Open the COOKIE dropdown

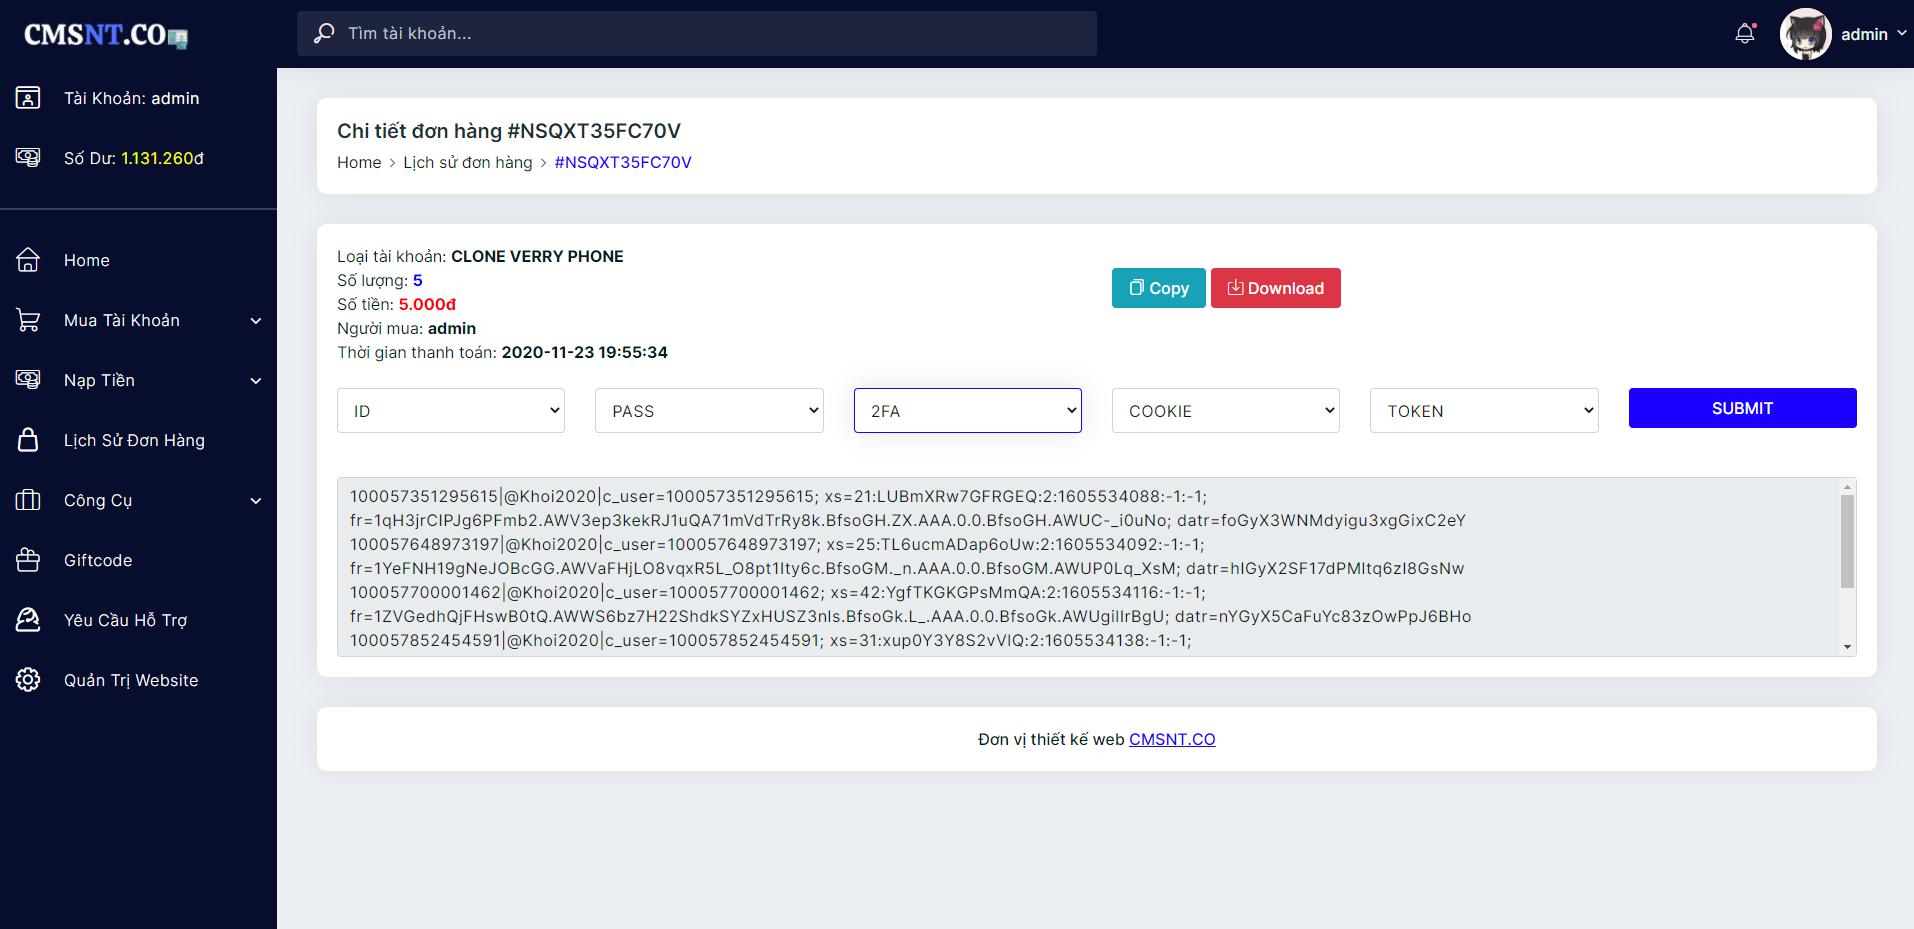(x=1226, y=410)
